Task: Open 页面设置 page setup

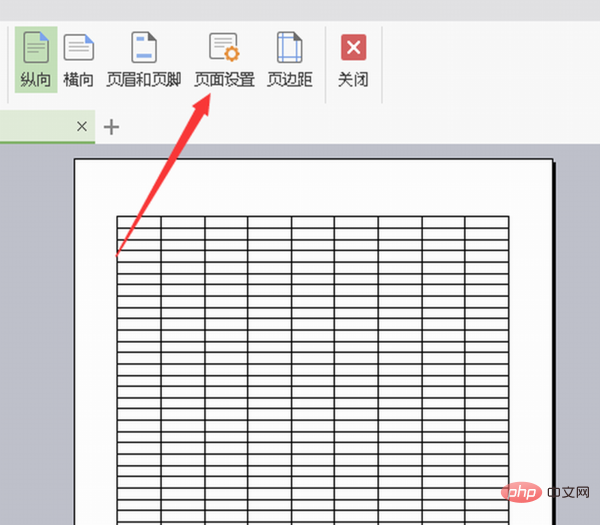Action: point(225,60)
